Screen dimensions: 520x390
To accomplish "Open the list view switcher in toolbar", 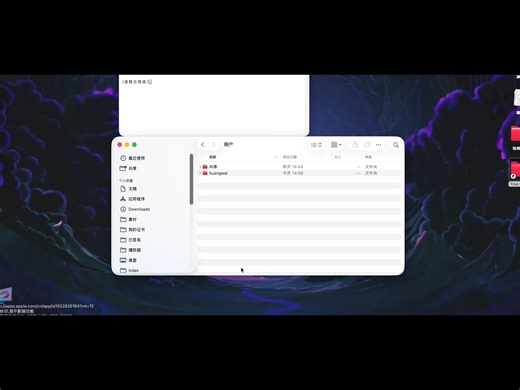I will click(316, 145).
